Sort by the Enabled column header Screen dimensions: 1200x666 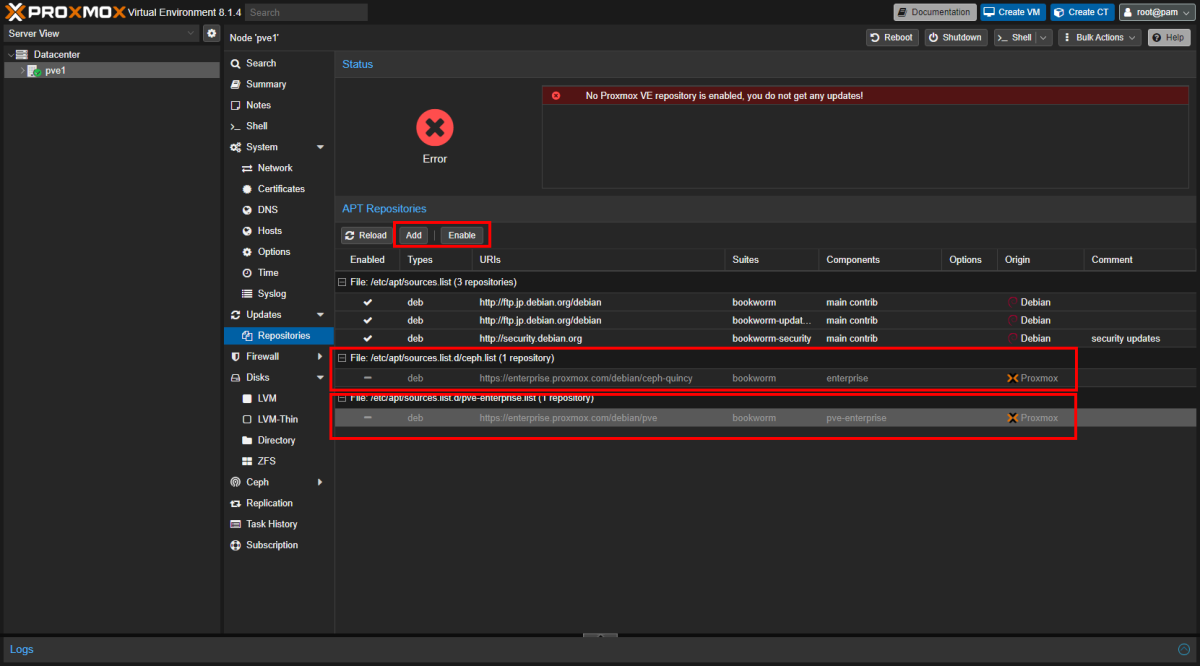tap(367, 260)
